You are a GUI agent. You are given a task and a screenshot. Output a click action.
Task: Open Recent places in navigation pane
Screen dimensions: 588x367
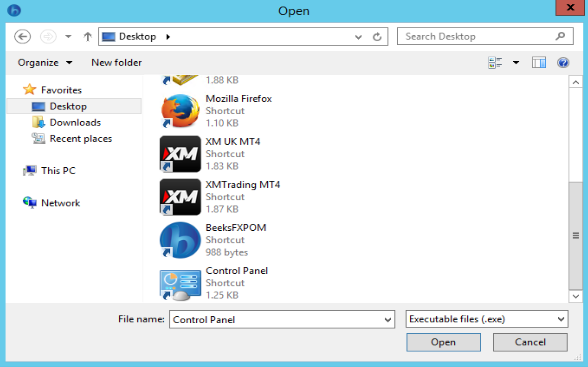[x=81, y=139]
